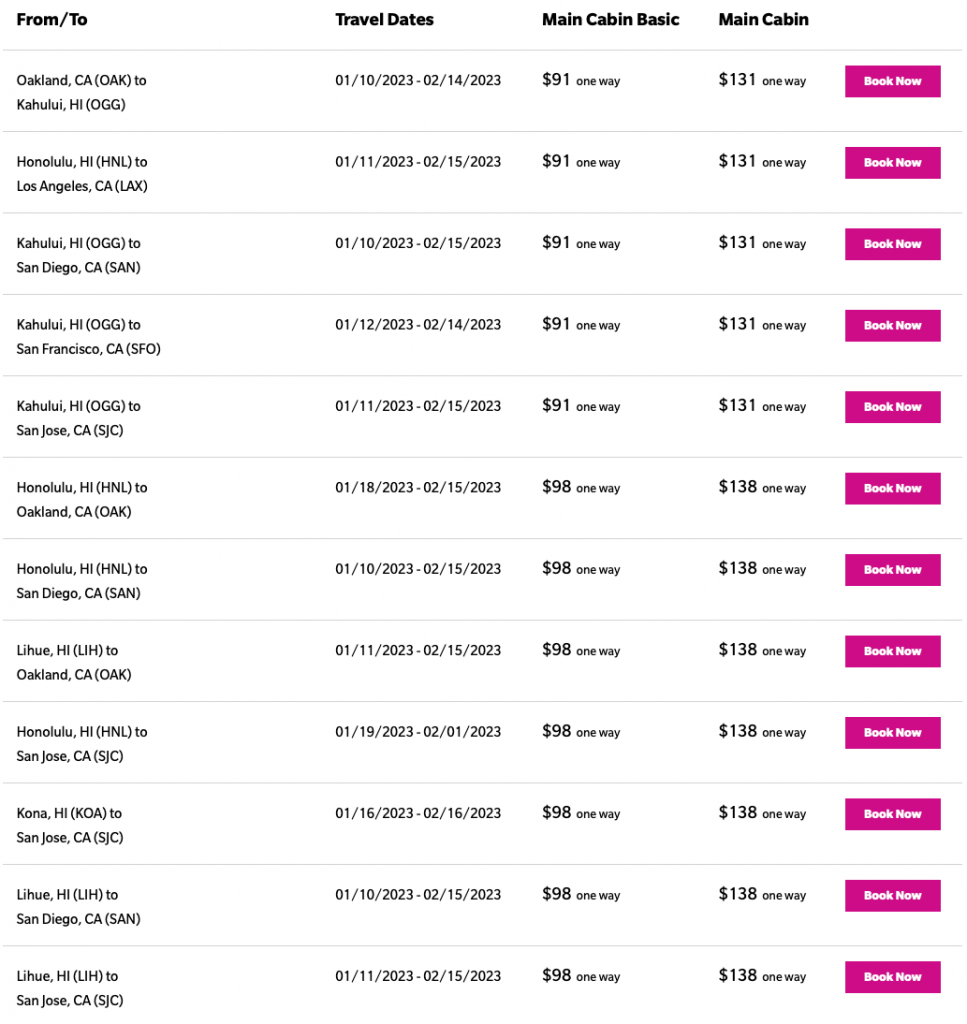The width and height of the screenshot is (967, 1024).
Task: Select the Oakland to Kahului route text
Action: click(x=80, y=92)
